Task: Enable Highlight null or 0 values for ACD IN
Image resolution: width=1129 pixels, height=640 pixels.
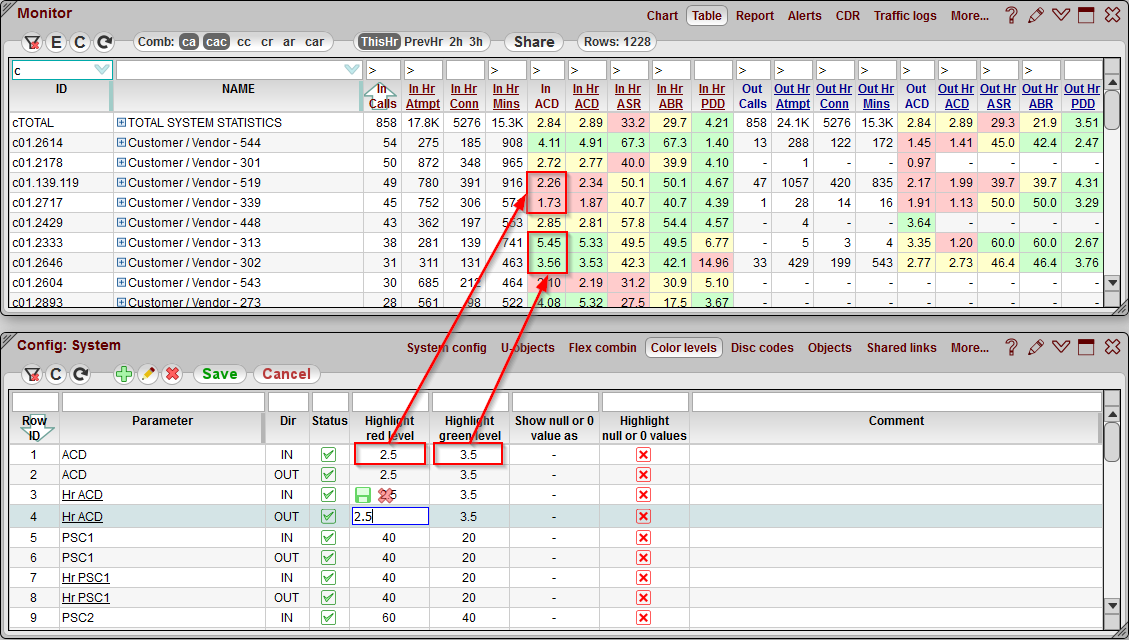Action: 643,454
